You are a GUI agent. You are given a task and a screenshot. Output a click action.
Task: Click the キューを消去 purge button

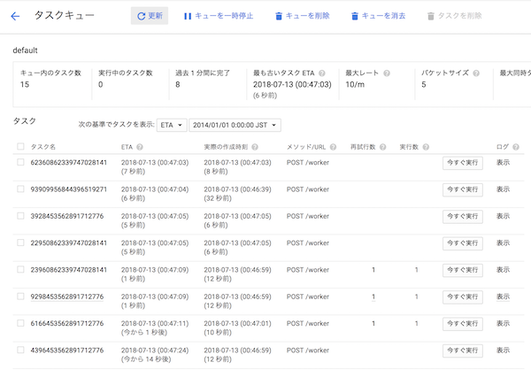[378, 16]
